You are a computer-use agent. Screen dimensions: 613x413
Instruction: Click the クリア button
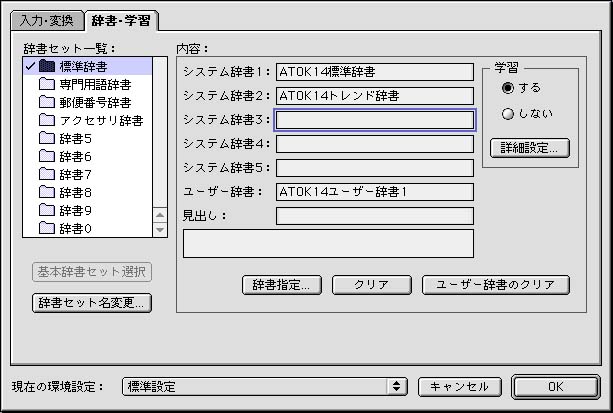[x=372, y=285]
